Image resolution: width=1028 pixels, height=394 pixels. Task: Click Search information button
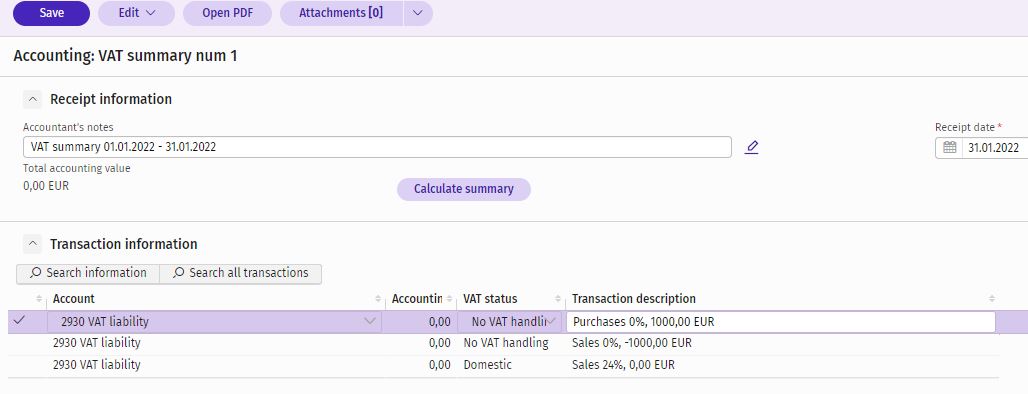[x=88, y=273]
